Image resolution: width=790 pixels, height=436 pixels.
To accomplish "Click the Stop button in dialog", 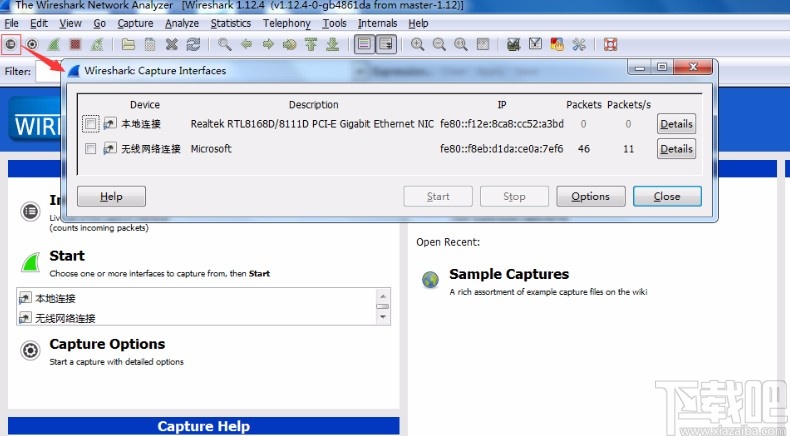I will (x=514, y=197).
